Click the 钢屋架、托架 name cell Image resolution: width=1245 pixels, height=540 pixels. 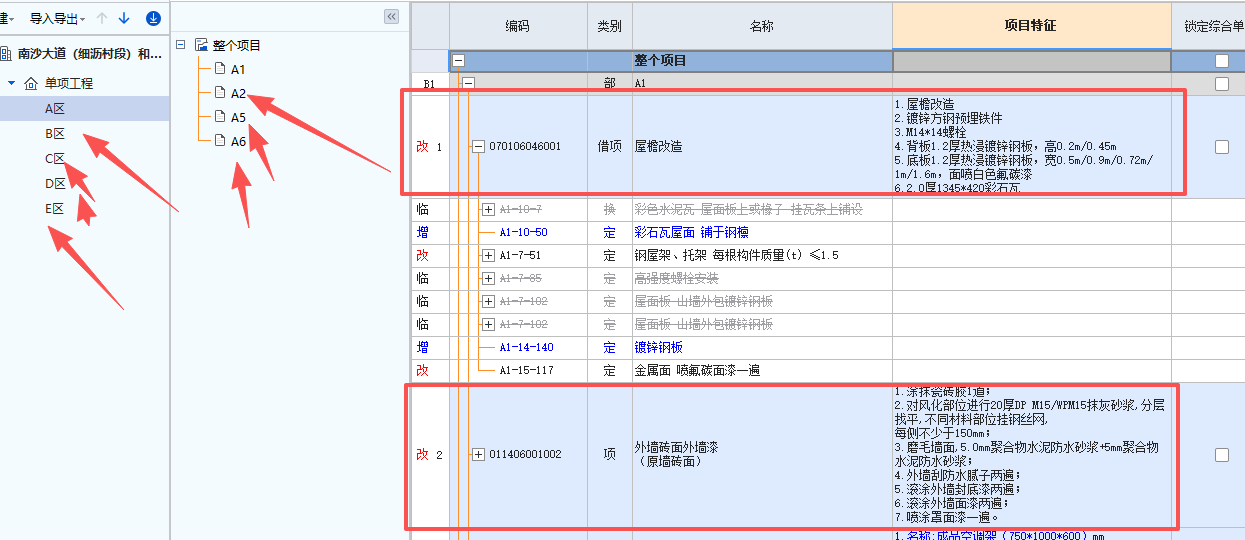[762, 255]
